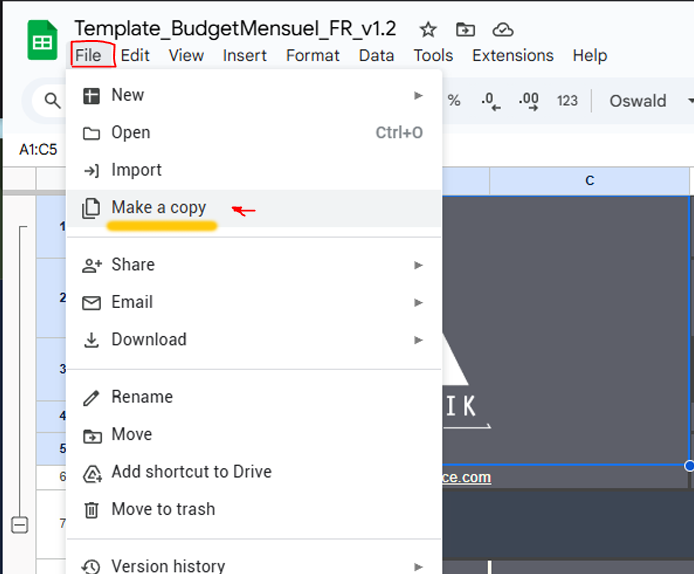694x574 pixels.
Task: Click the increase decimal places icon
Action: pyautogui.click(x=528, y=100)
